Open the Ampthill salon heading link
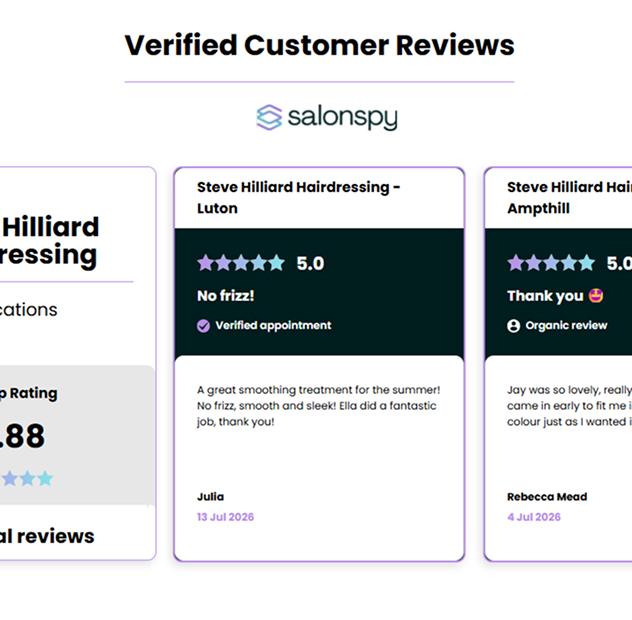Image resolution: width=632 pixels, height=620 pixels. click(569, 198)
